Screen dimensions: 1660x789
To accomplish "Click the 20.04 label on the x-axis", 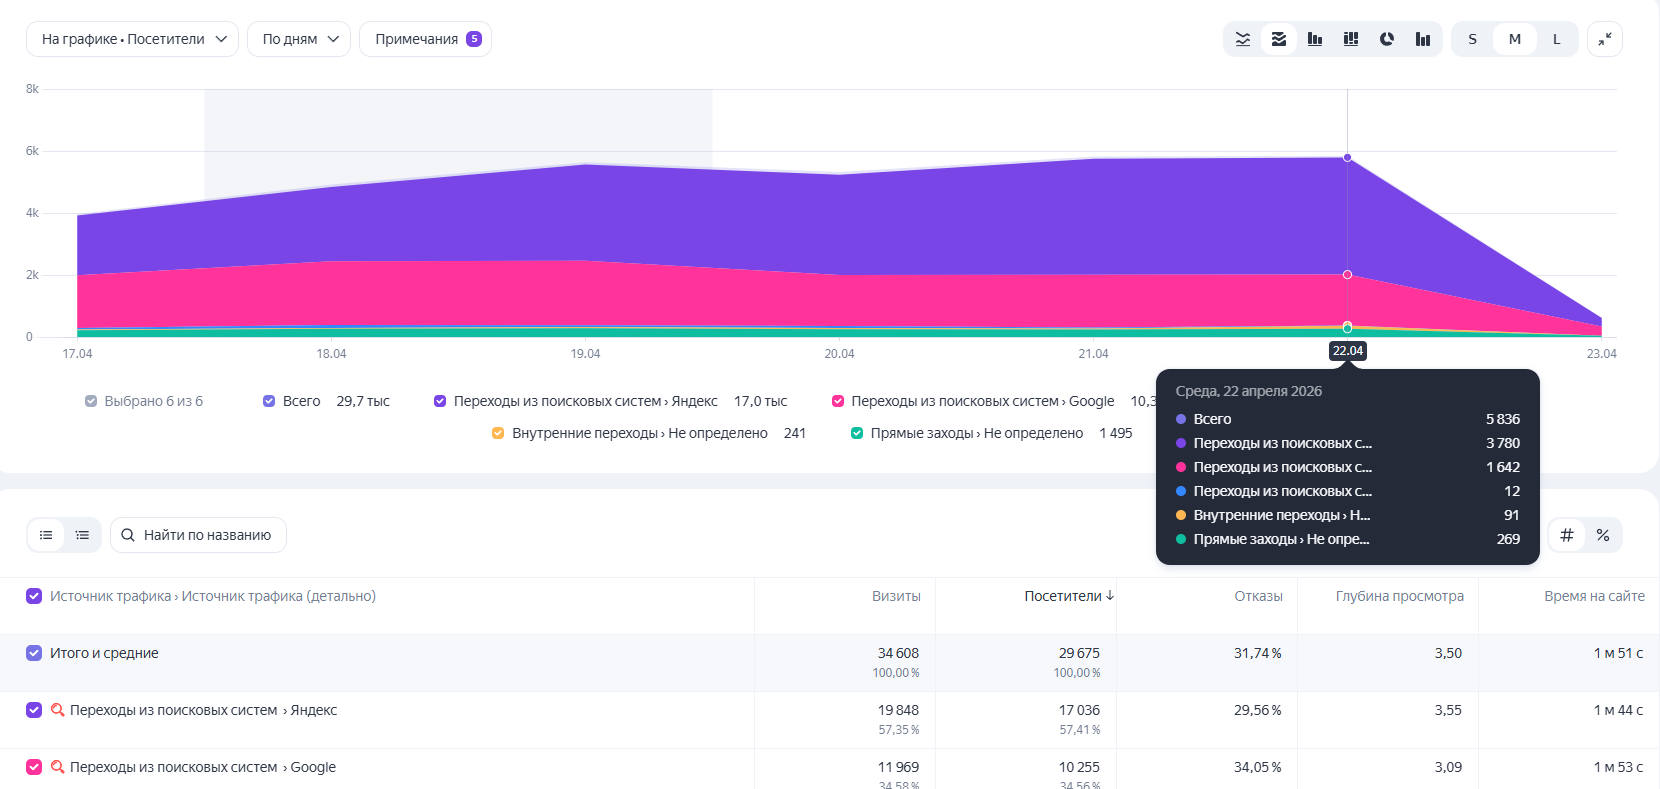I will pos(839,354).
